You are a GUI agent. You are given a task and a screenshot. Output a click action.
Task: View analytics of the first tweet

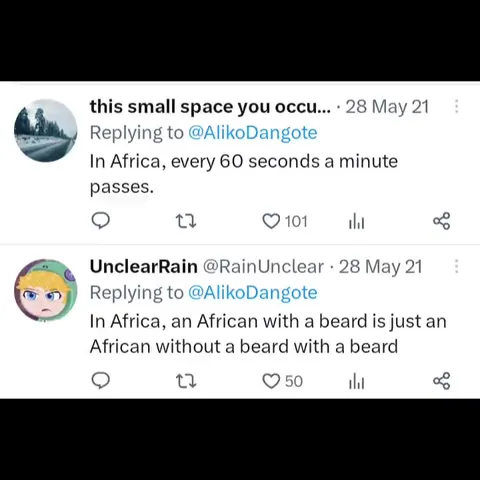point(356,222)
